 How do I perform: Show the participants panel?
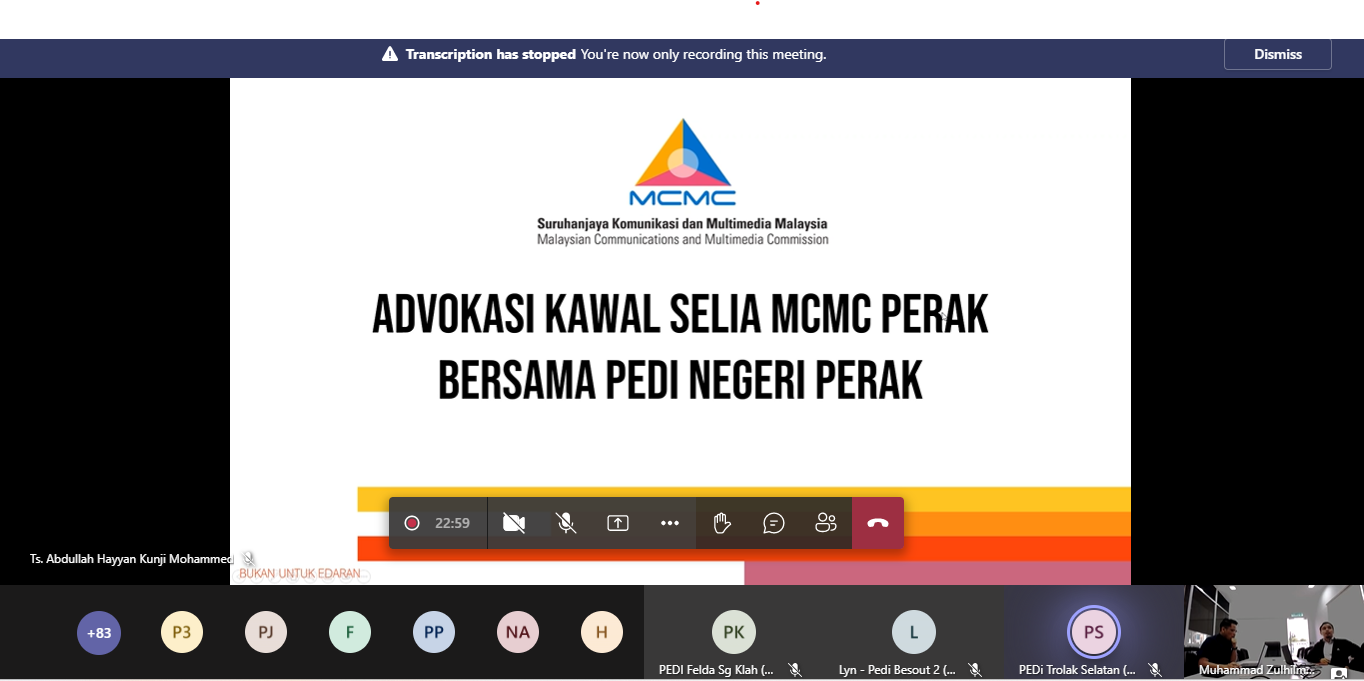click(826, 523)
